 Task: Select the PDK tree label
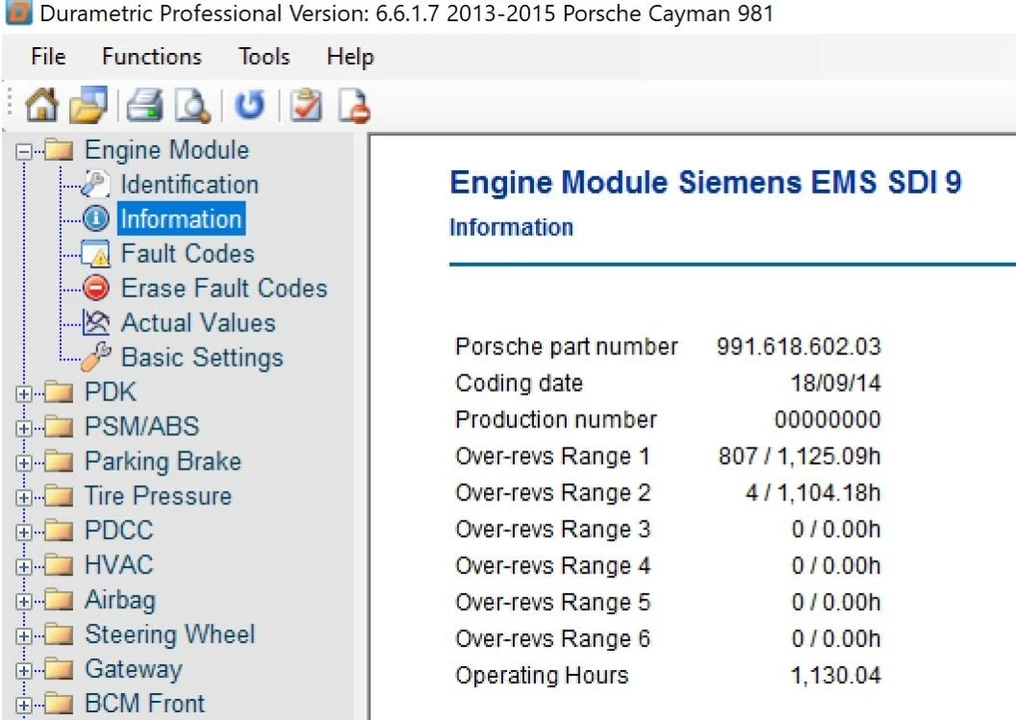click(111, 392)
